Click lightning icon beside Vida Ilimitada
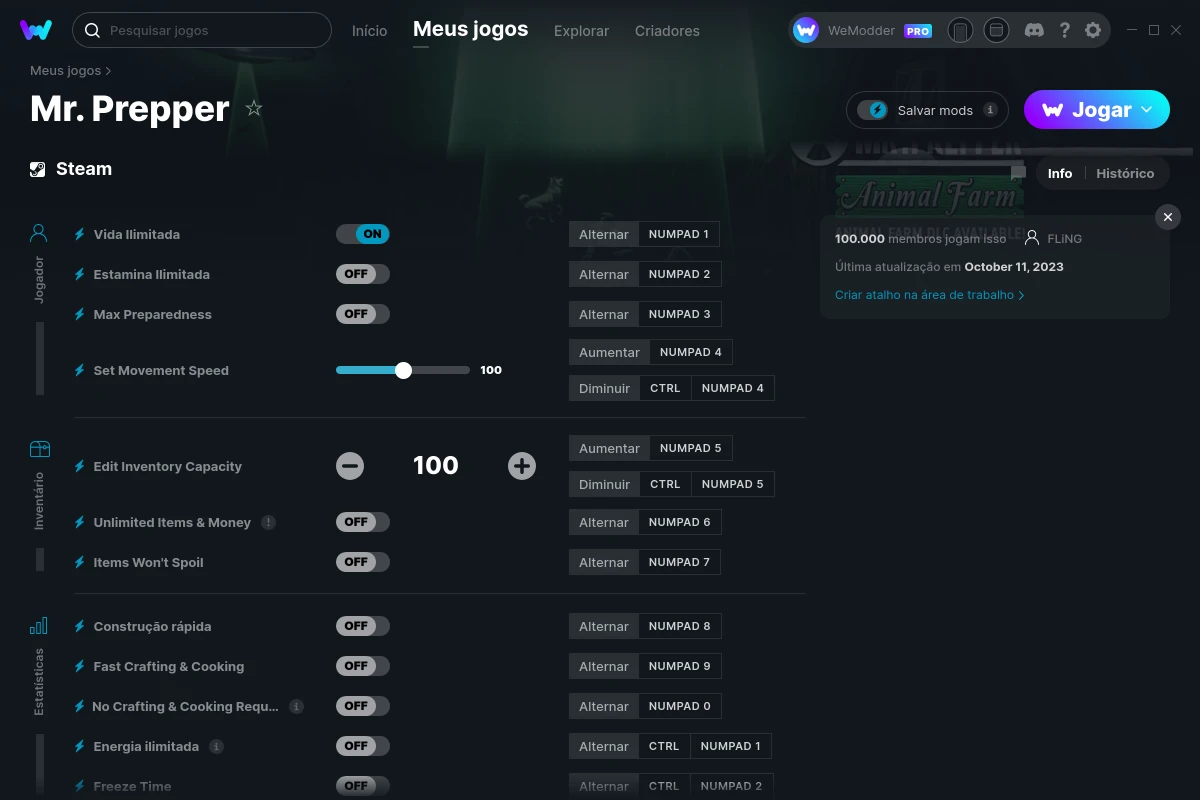The width and height of the screenshot is (1200, 800). (80, 234)
